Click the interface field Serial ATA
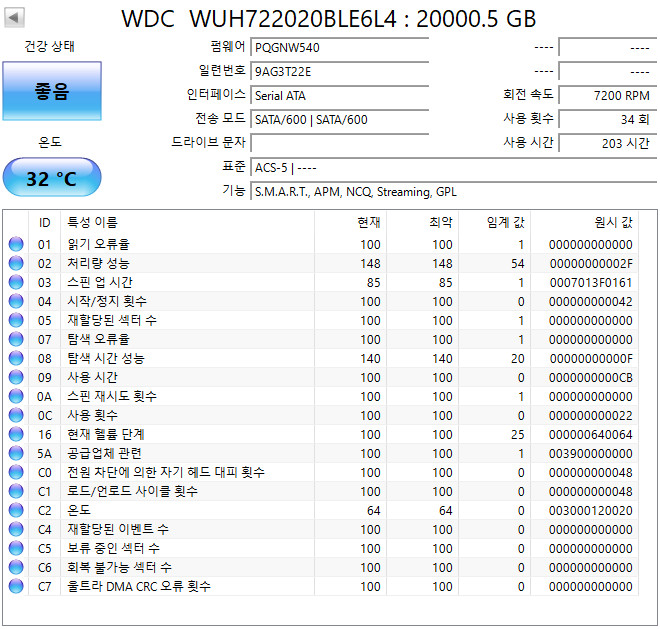 pyautogui.click(x=340, y=95)
